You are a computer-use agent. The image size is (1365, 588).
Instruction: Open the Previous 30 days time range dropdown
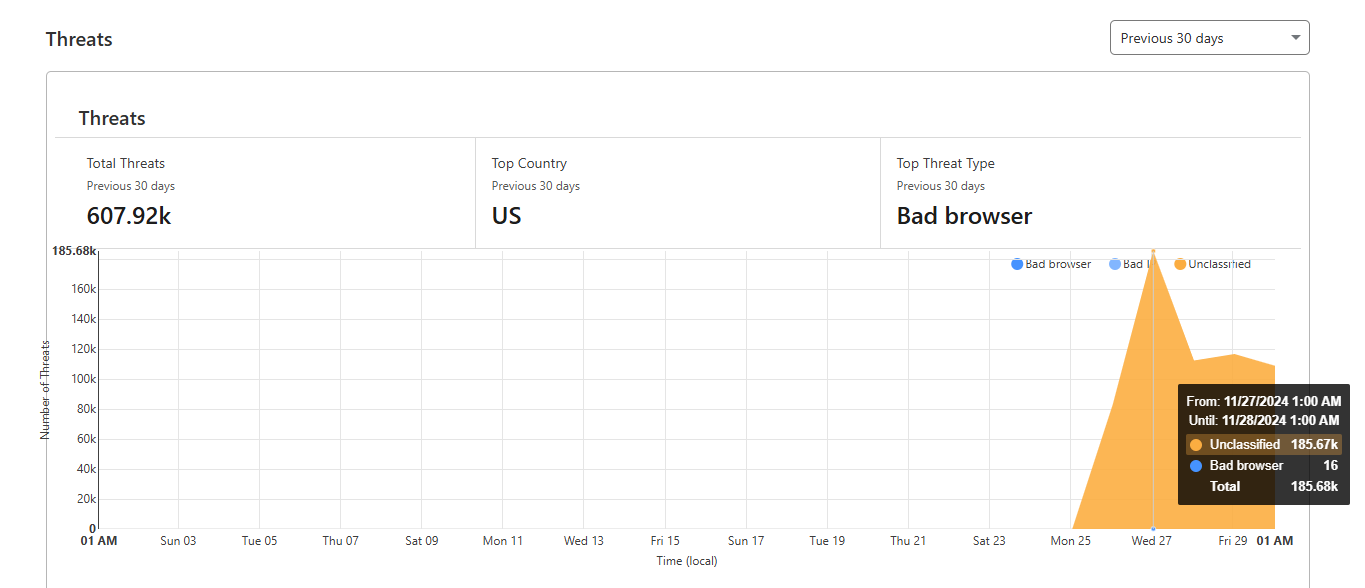pos(1209,38)
